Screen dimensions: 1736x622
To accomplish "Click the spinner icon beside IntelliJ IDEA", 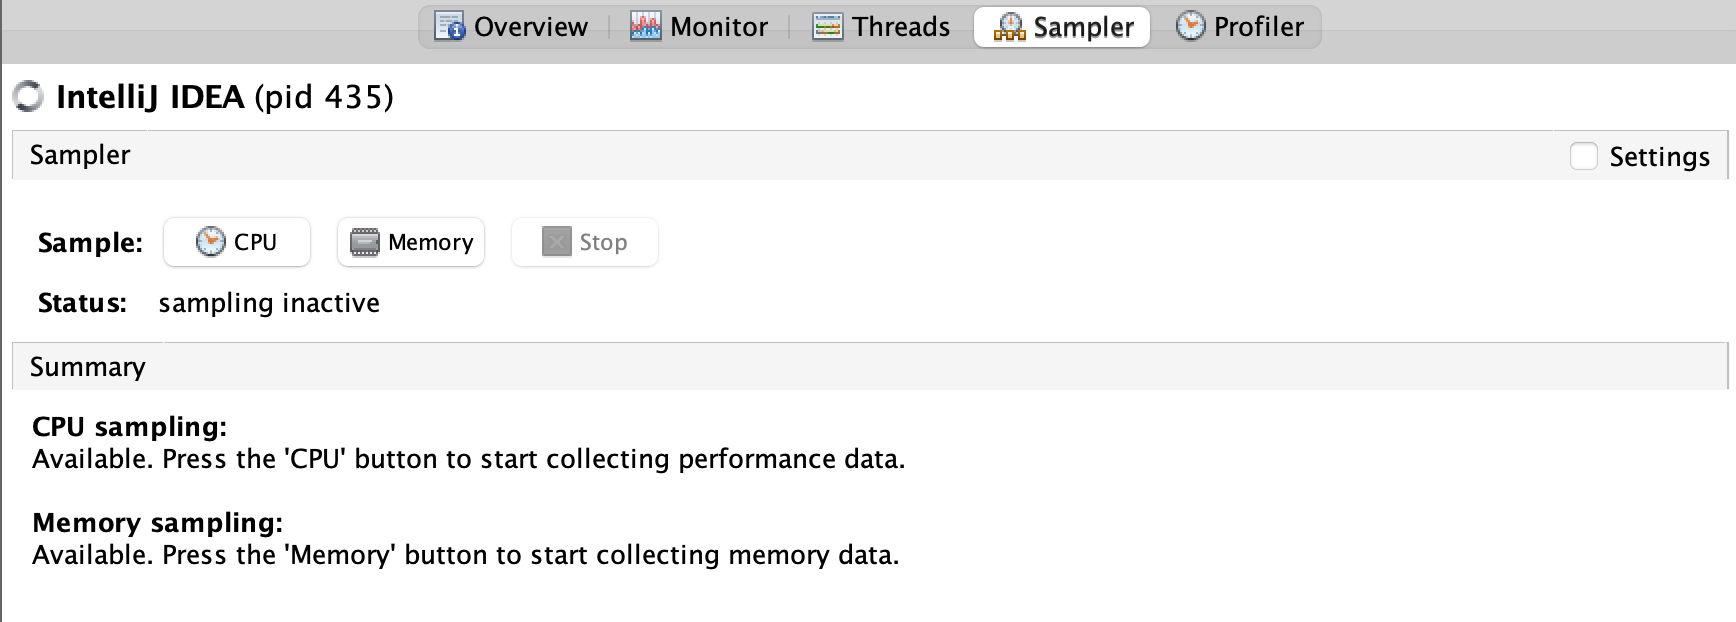I will click(28, 97).
